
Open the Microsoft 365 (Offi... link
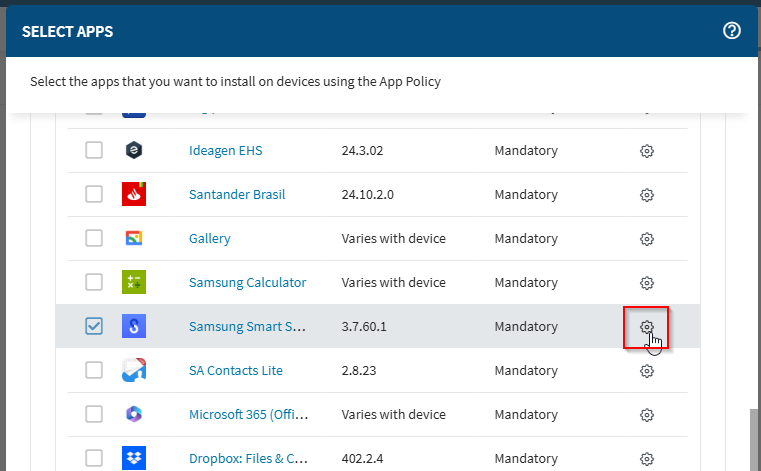point(248,414)
